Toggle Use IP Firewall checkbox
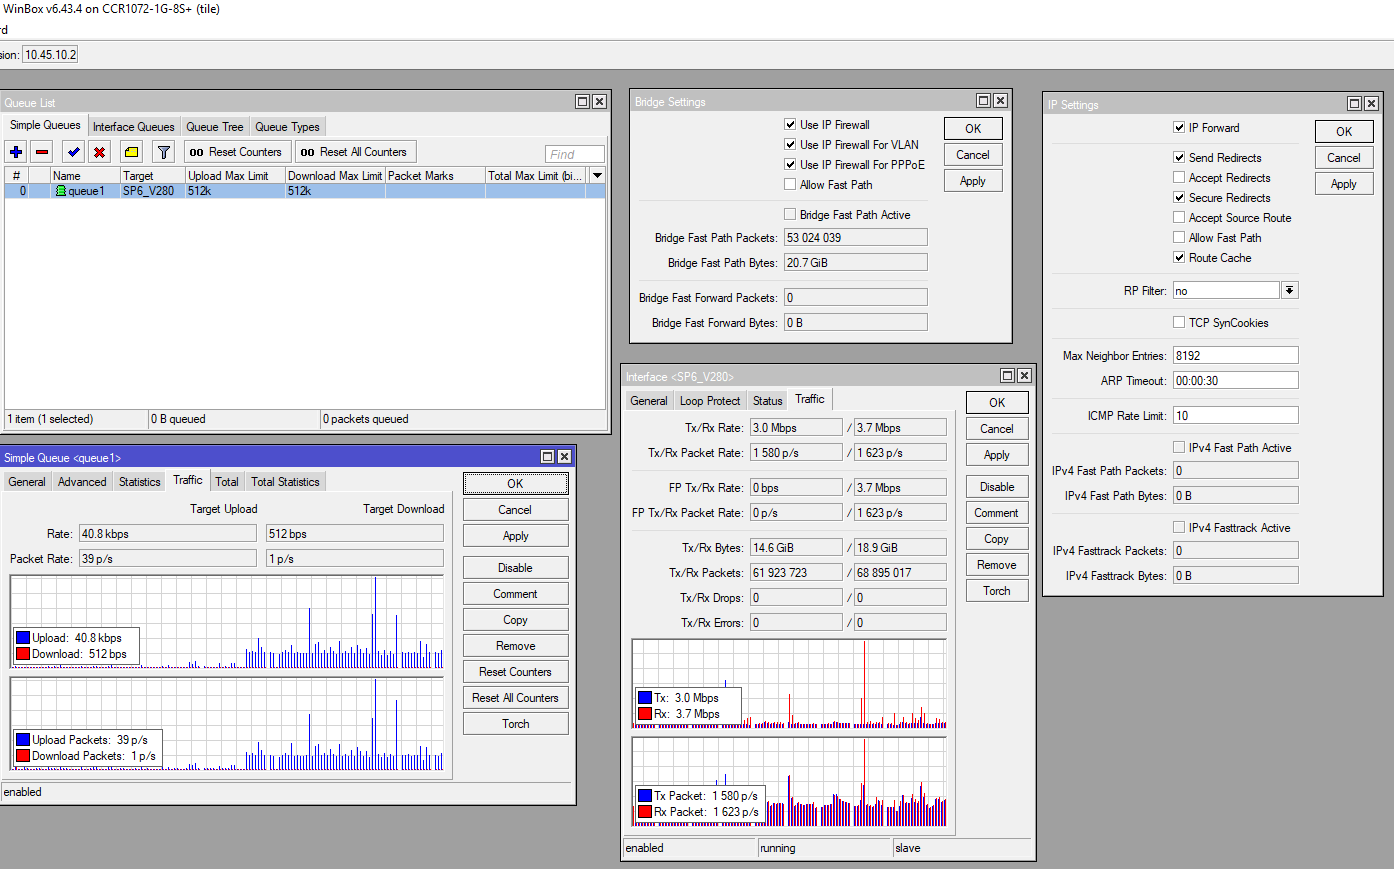Image resolution: width=1394 pixels, height=869 pixels. coord(790,125)
